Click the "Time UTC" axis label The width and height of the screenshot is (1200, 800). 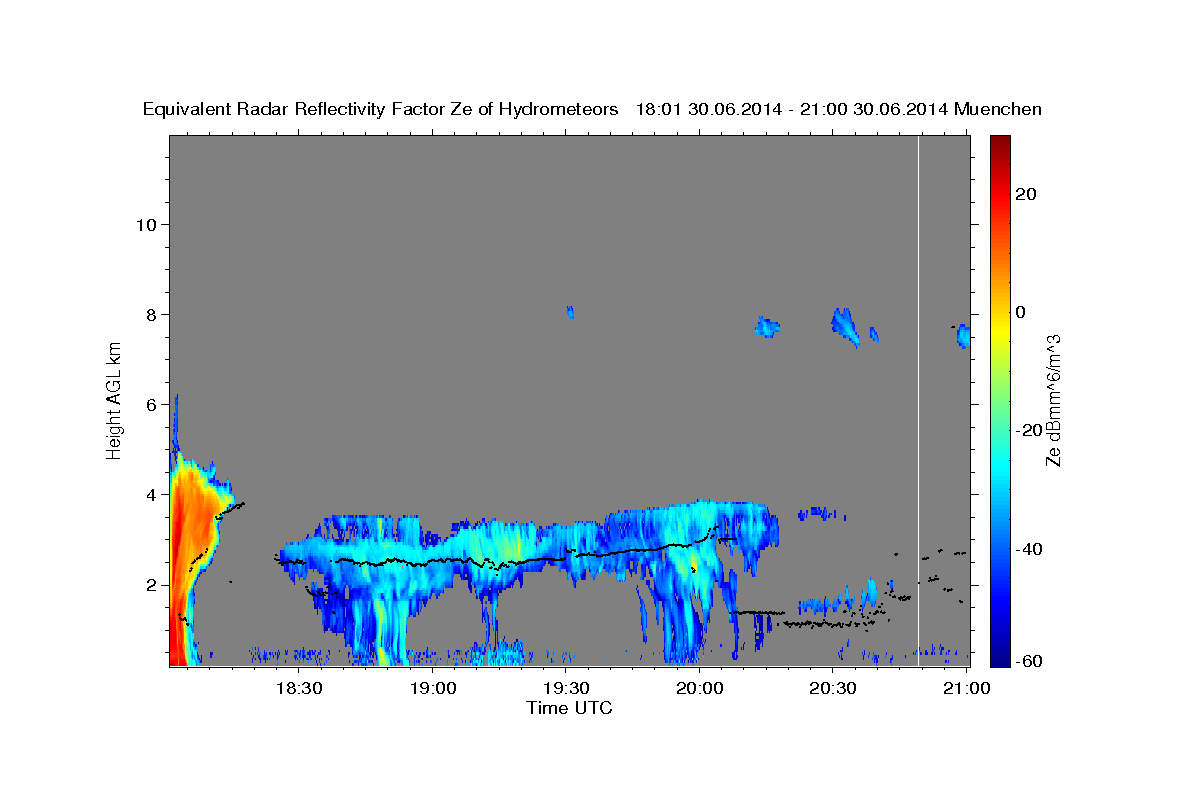[569, 708]
